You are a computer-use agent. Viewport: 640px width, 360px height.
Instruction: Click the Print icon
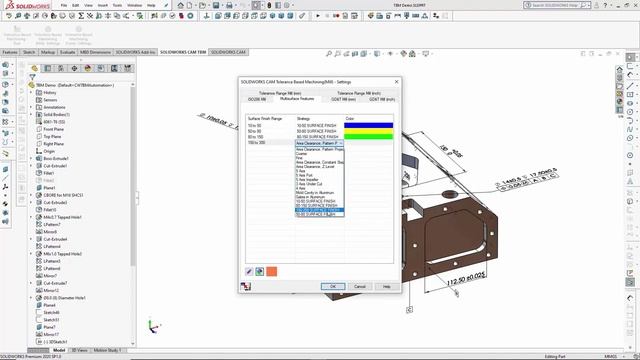[x=229, y=5]
